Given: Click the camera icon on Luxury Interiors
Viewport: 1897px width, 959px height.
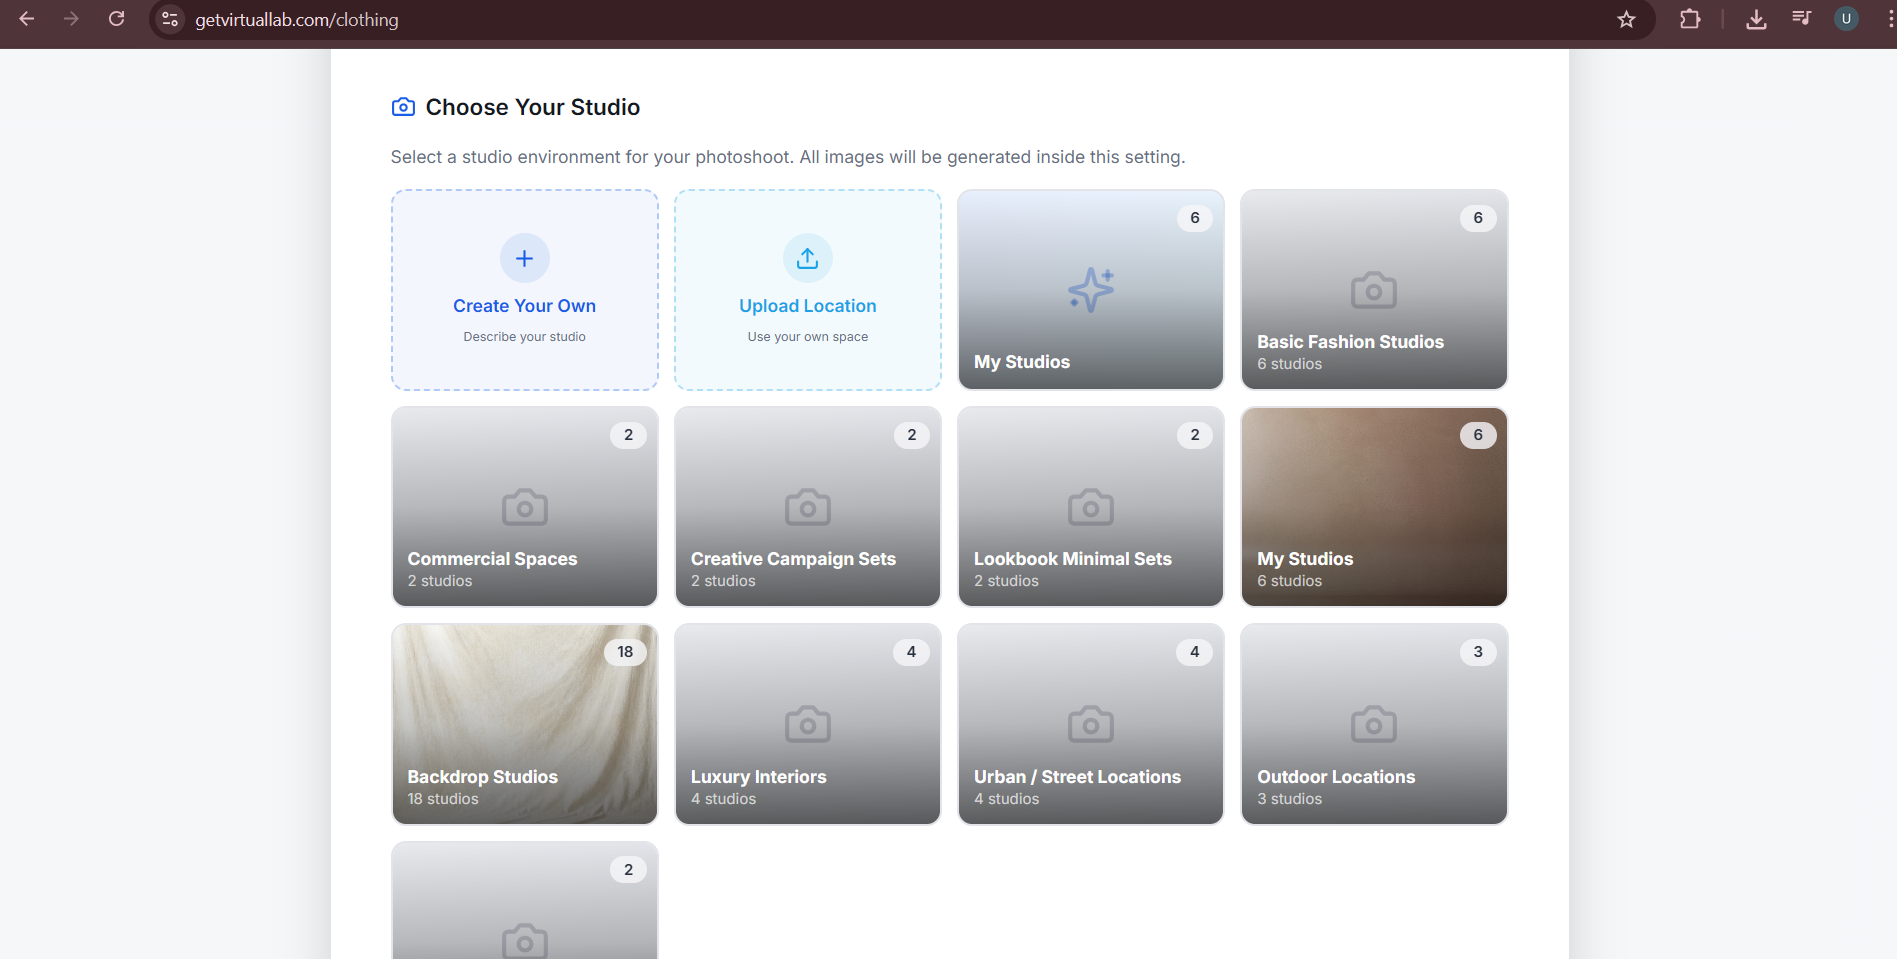Looking at the screenshot, I should (807, 724).
